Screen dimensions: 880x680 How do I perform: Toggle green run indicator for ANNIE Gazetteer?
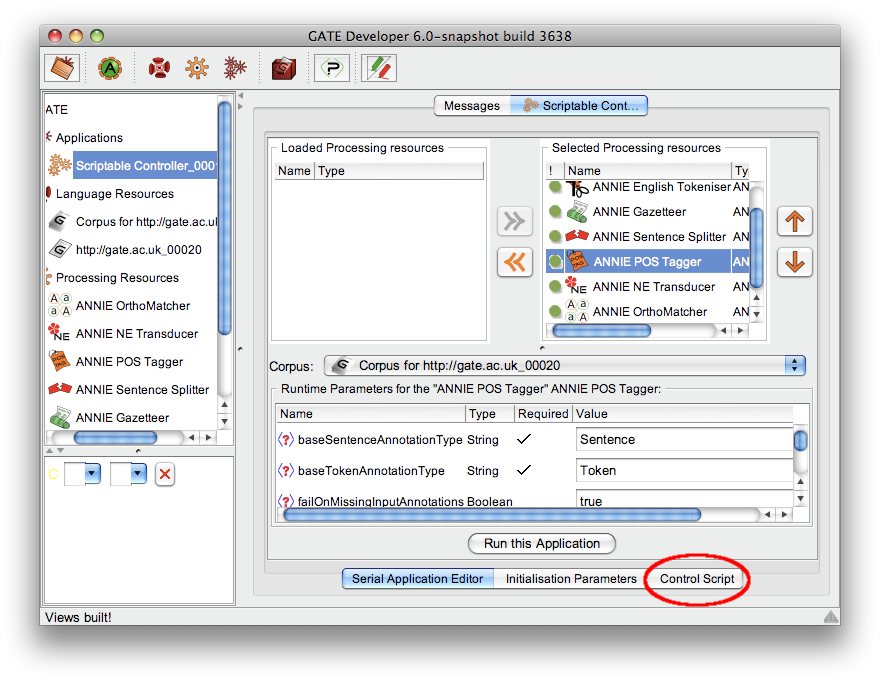(x=555, y=212)
